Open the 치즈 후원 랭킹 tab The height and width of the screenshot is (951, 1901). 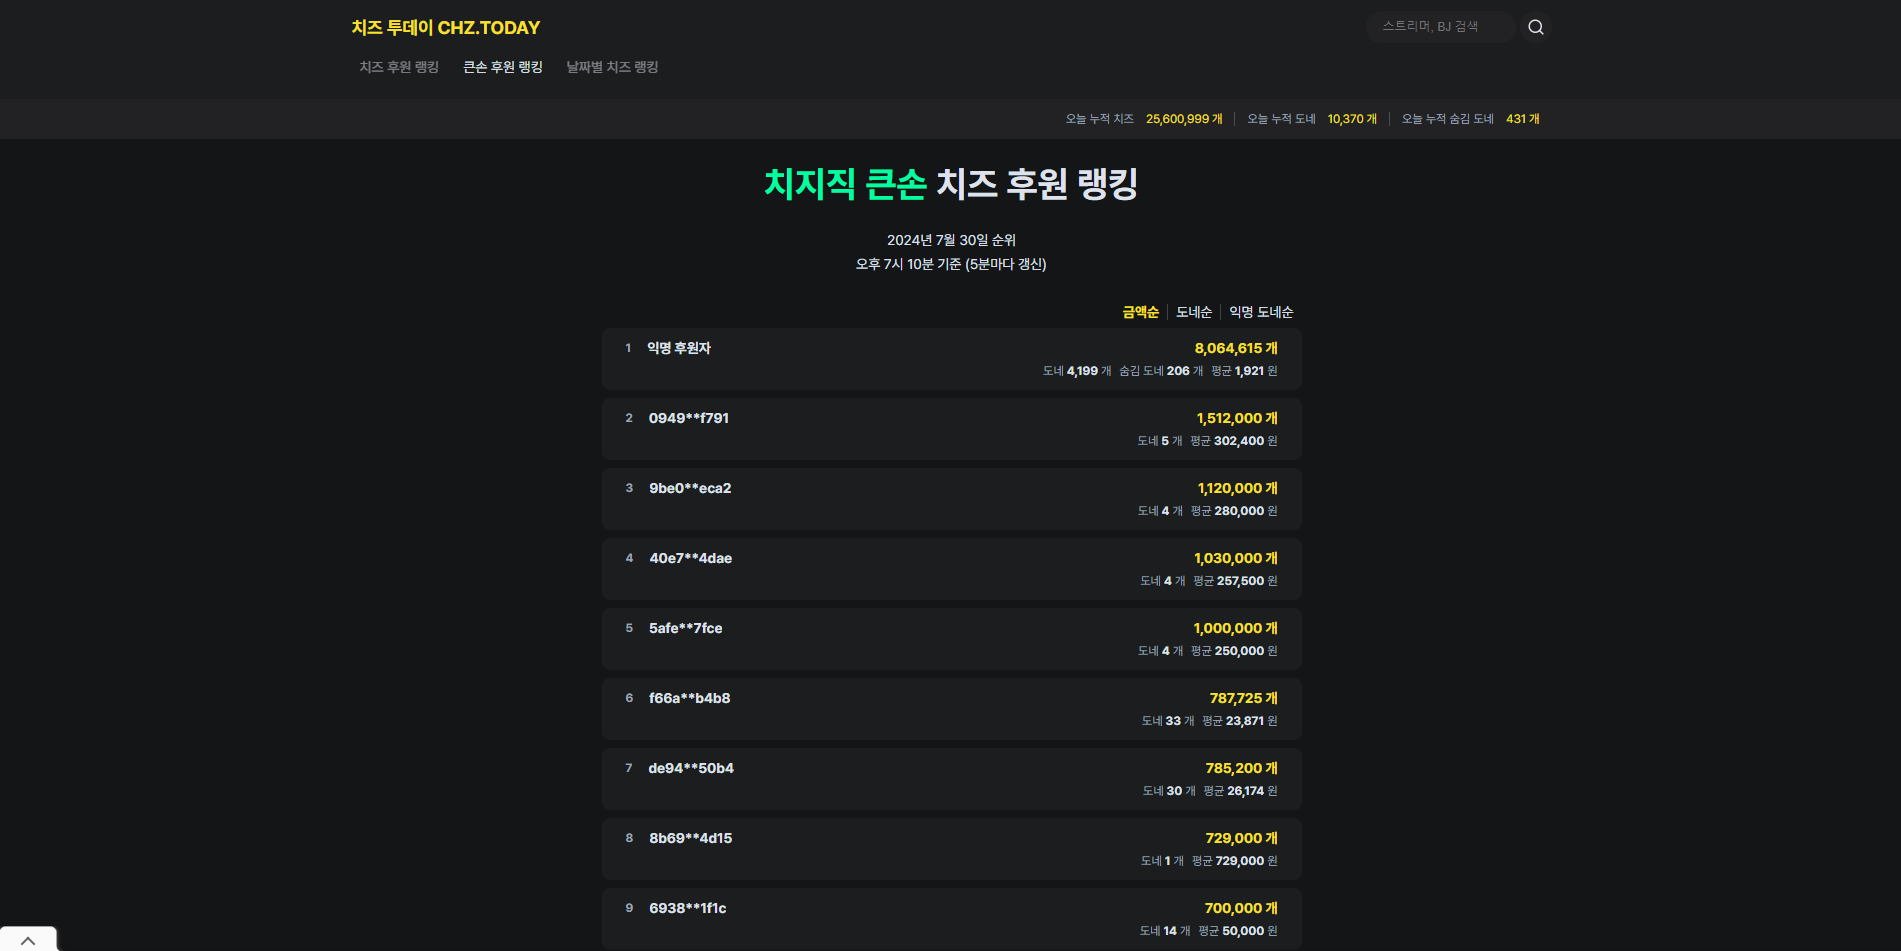click(x=398, y=67)
